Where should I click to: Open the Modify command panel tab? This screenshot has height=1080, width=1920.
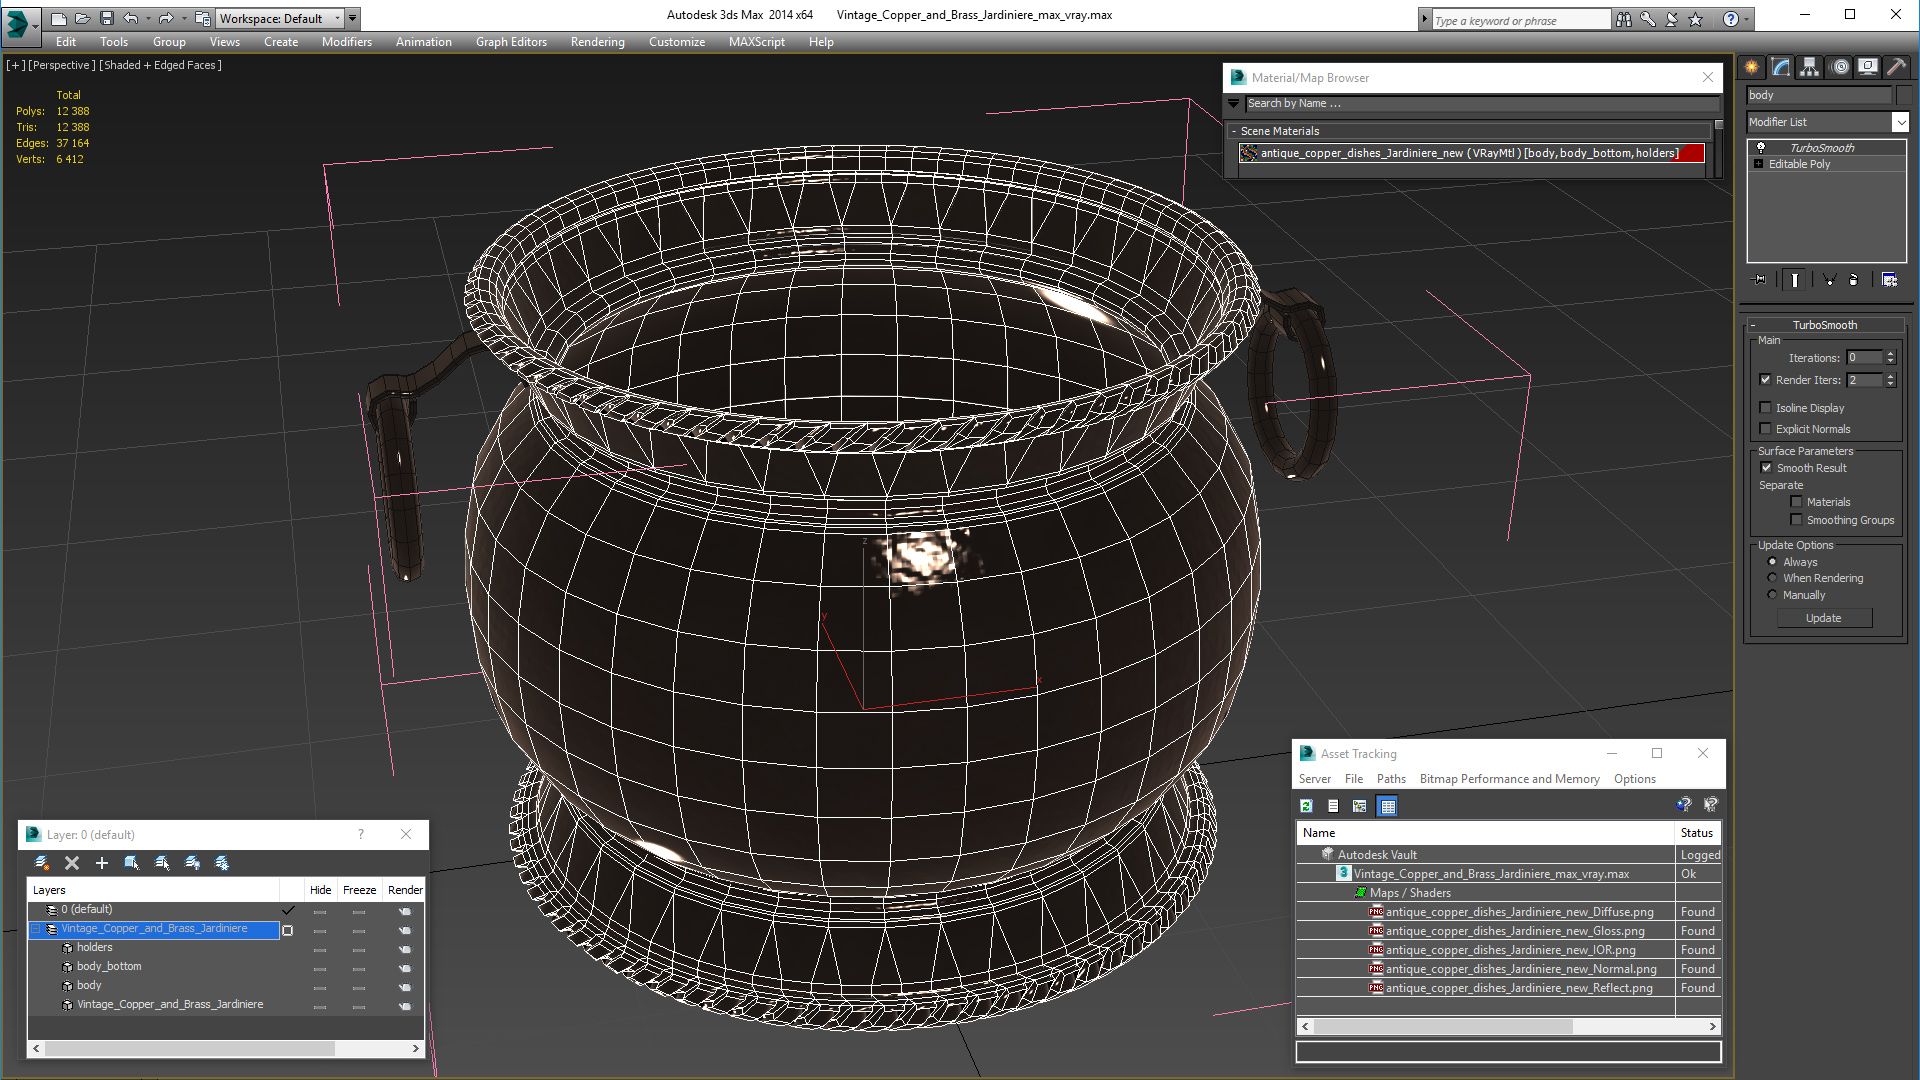coord(1781,67)
